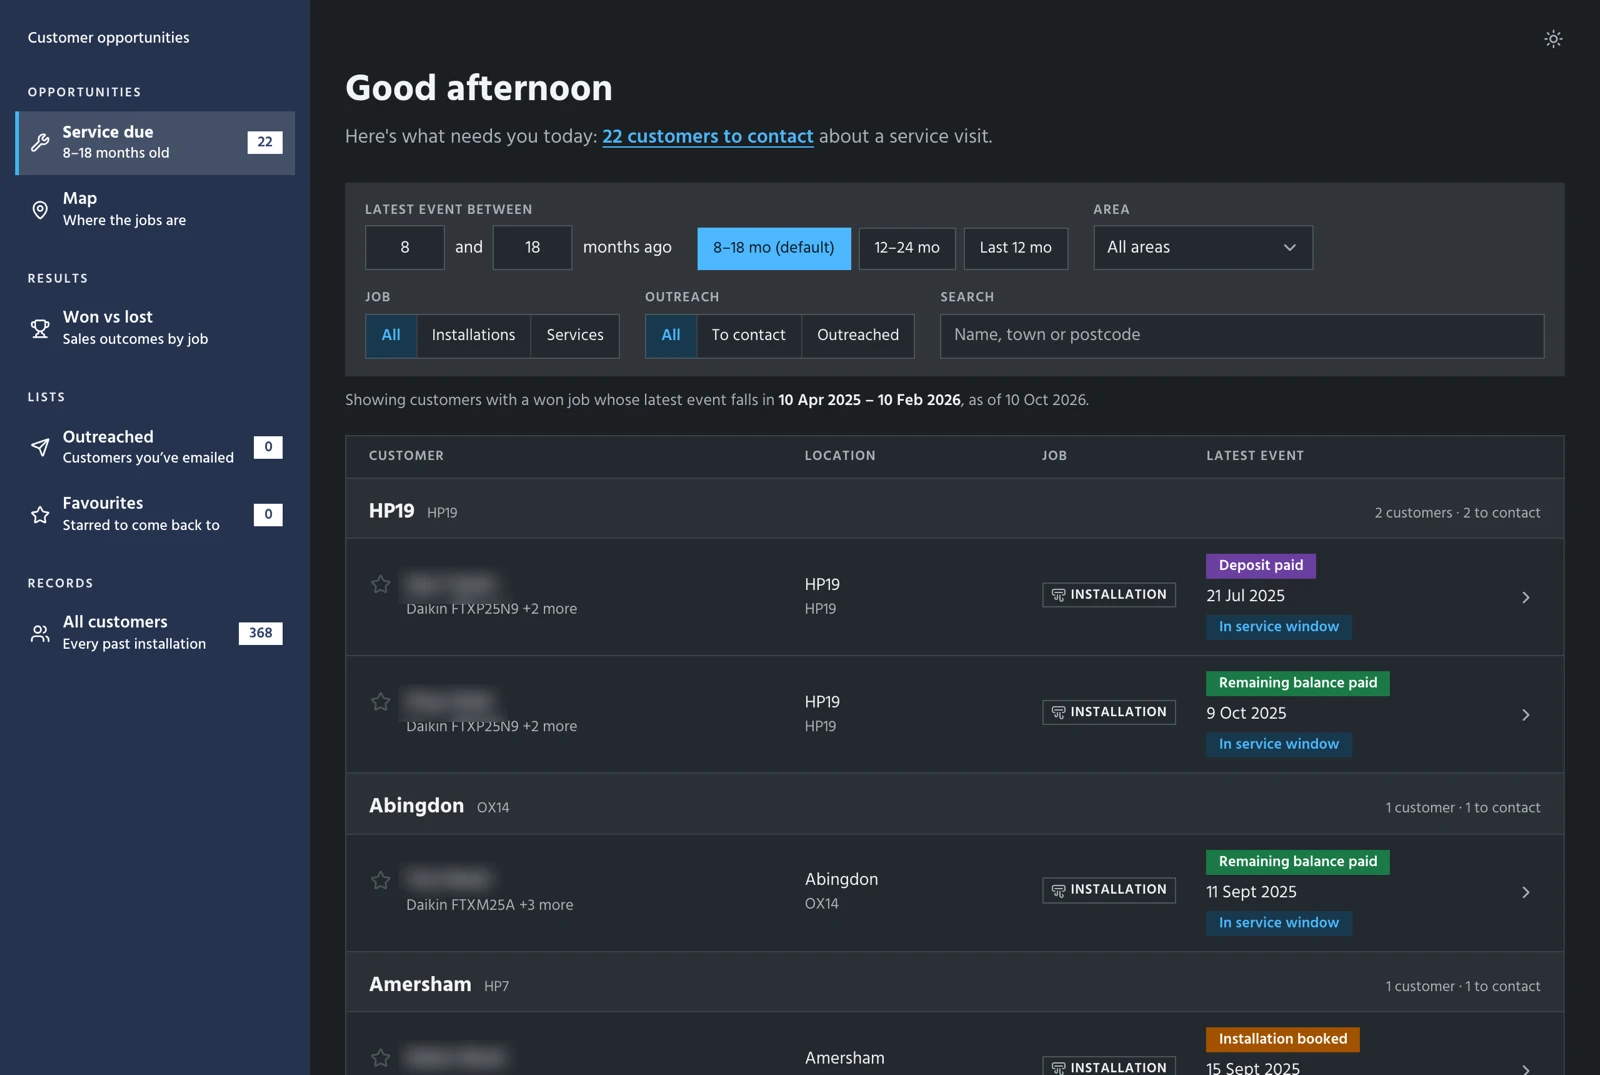Open the 9 Oct 2025 row chevron
This screenshot has width=1600, height=1075.
click(x=1526, y=715)
